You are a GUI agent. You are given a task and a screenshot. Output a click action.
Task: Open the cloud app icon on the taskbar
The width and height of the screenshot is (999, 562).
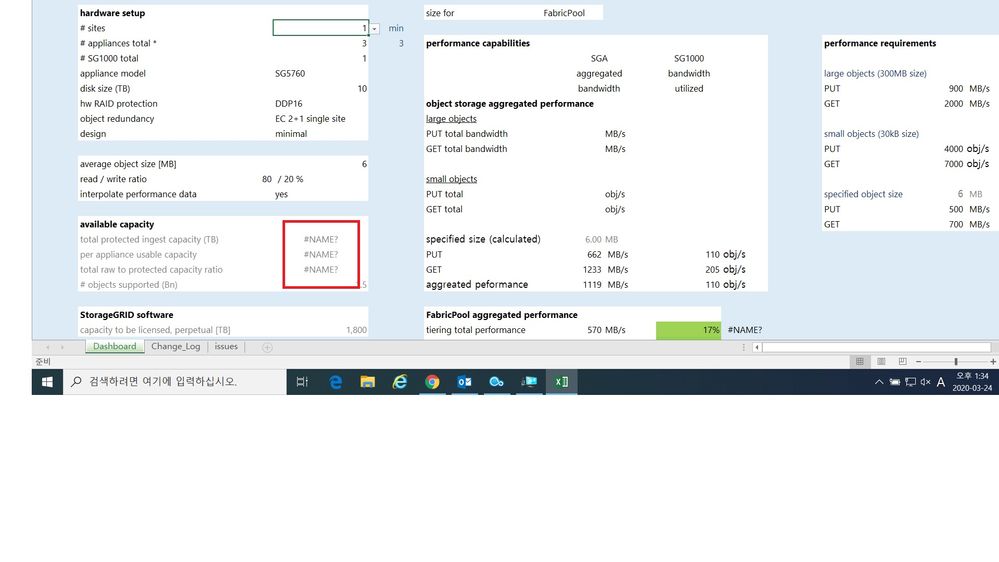click(496, 382)
